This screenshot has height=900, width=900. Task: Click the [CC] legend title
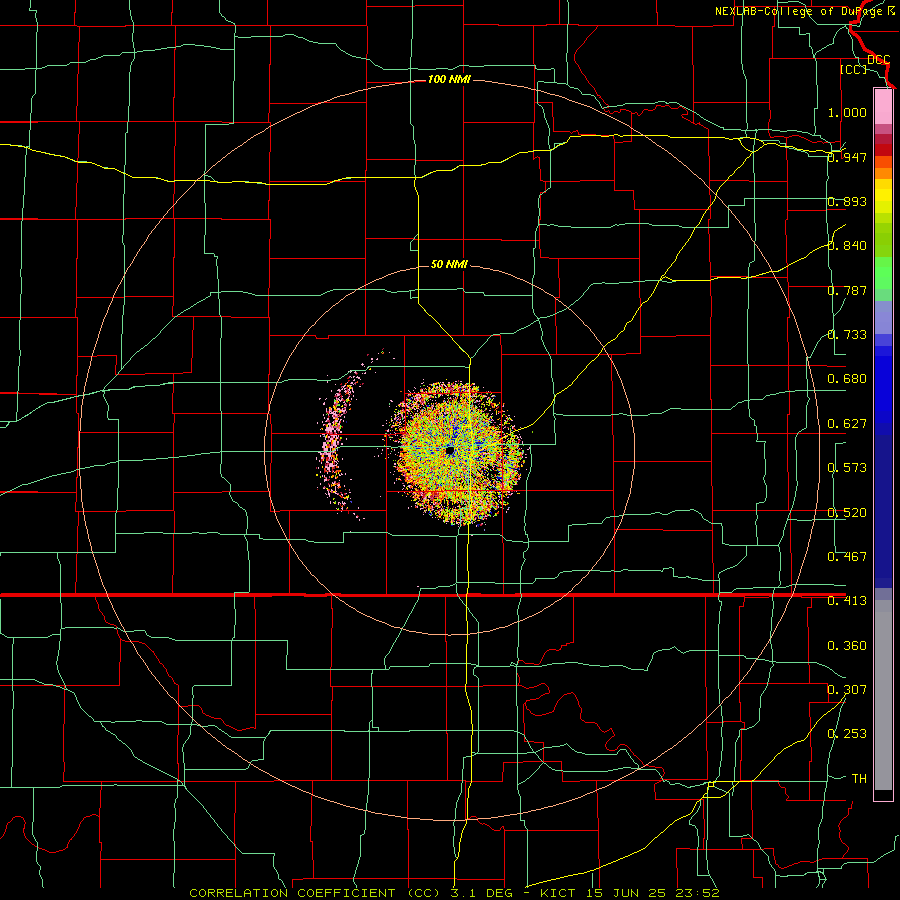point(853,69)
